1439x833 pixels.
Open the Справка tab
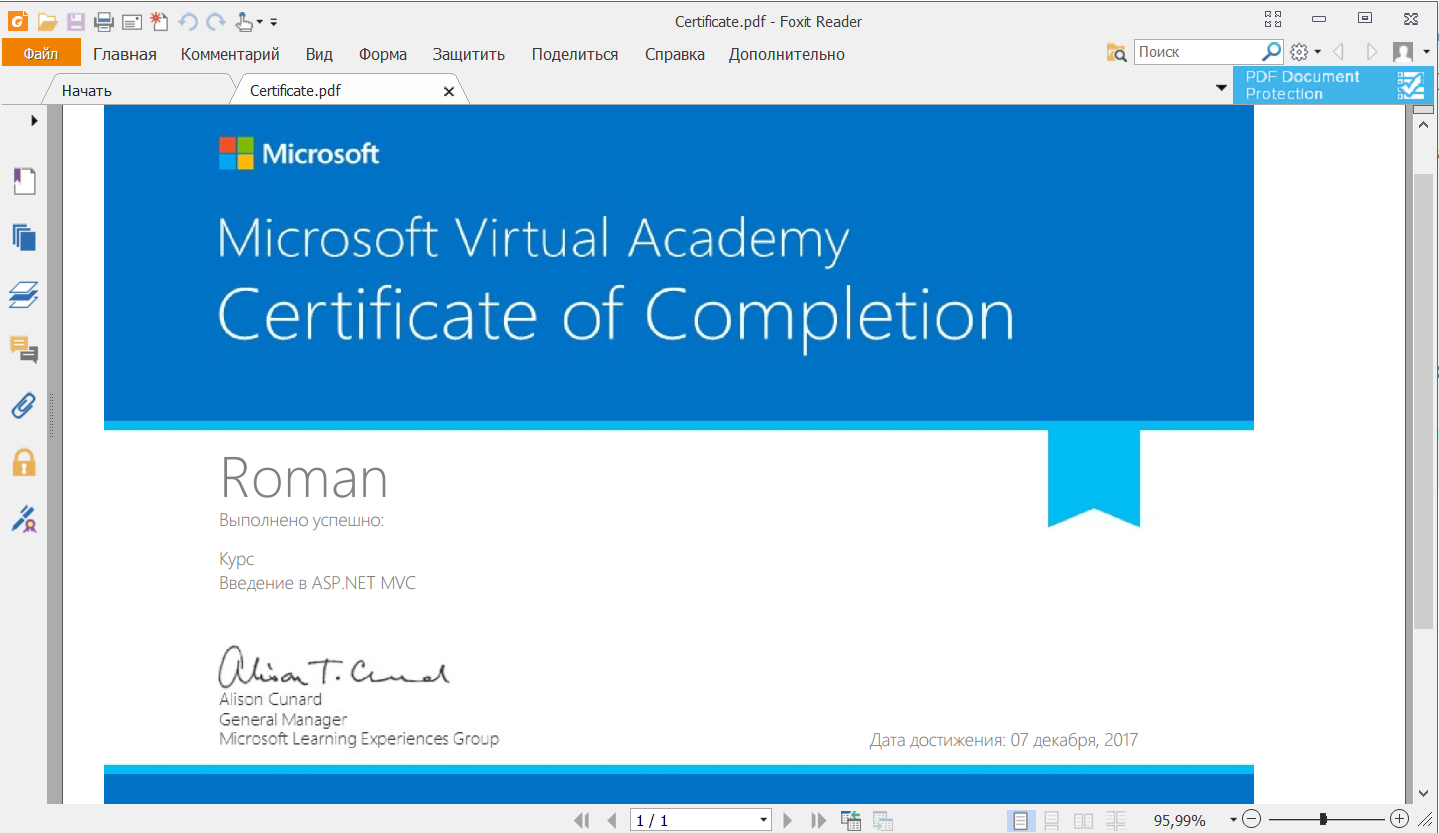pos(675,54)
